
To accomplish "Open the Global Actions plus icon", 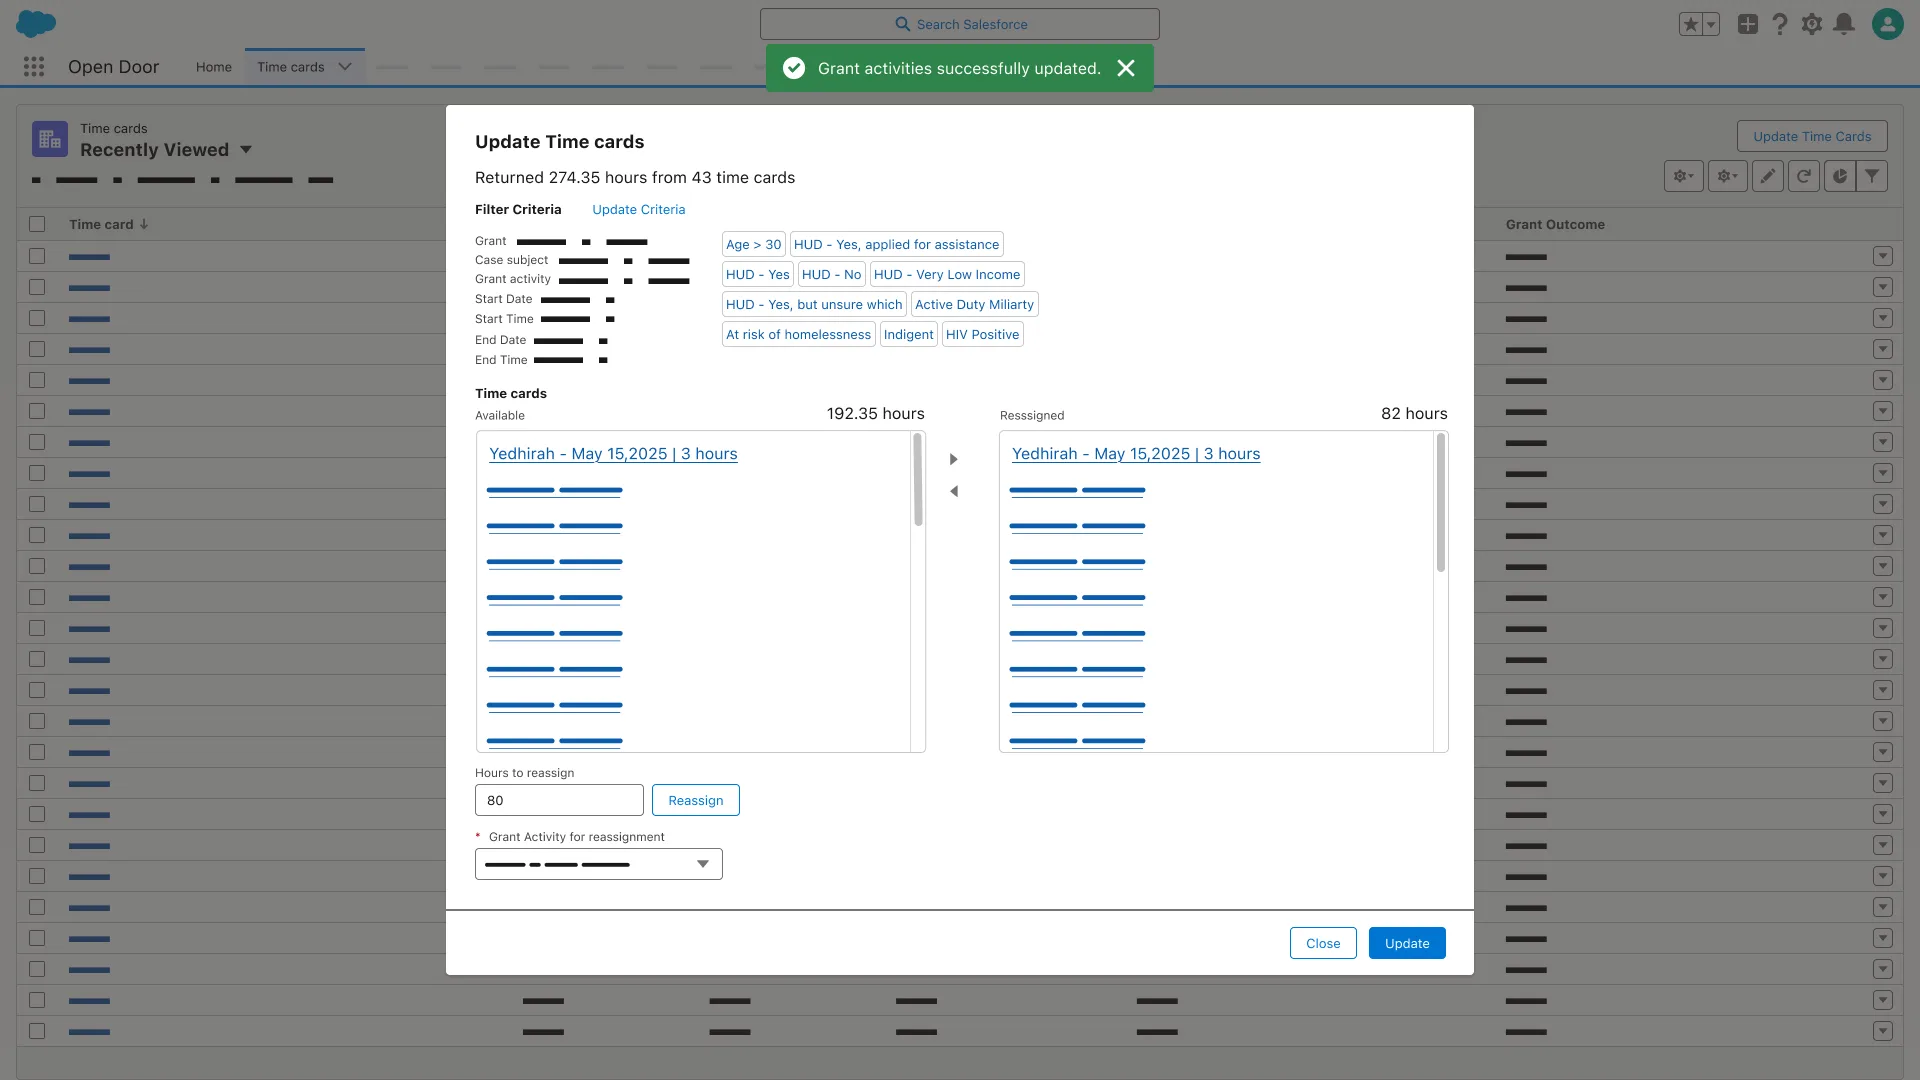I will [1748, 24].
